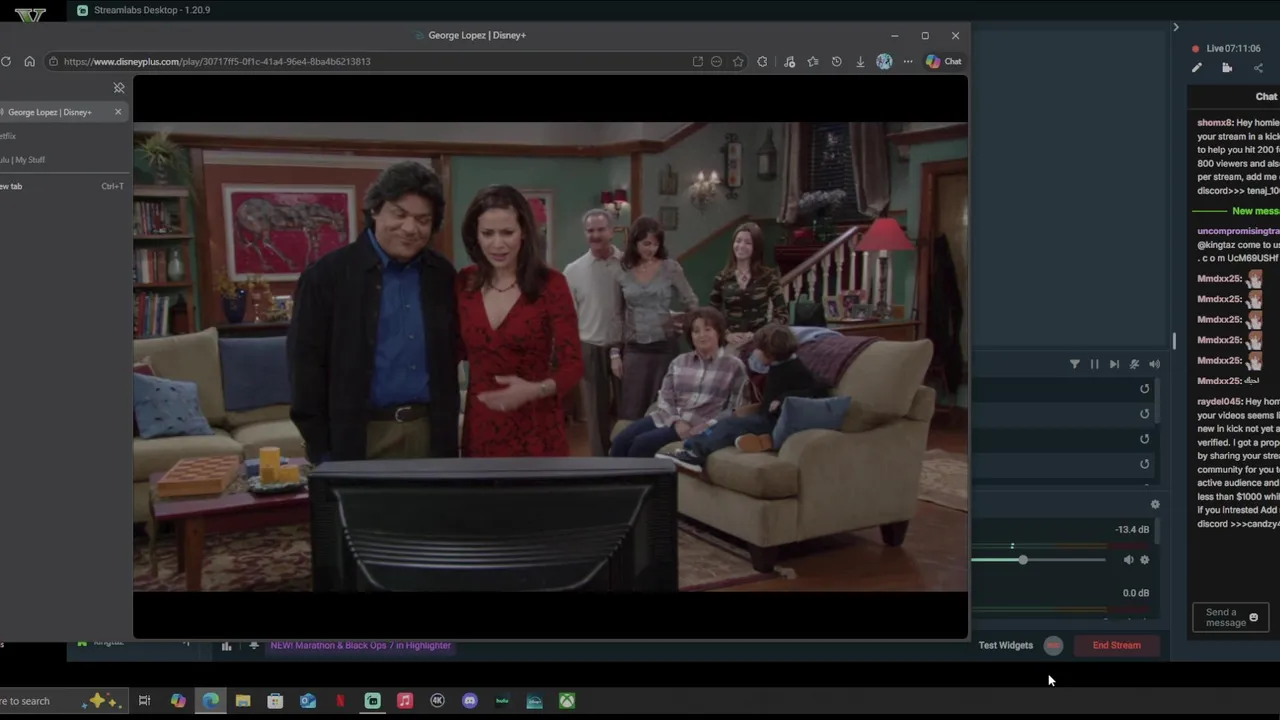
Task: Open browser extensions puzzle icon
Action: pos(762,61)
